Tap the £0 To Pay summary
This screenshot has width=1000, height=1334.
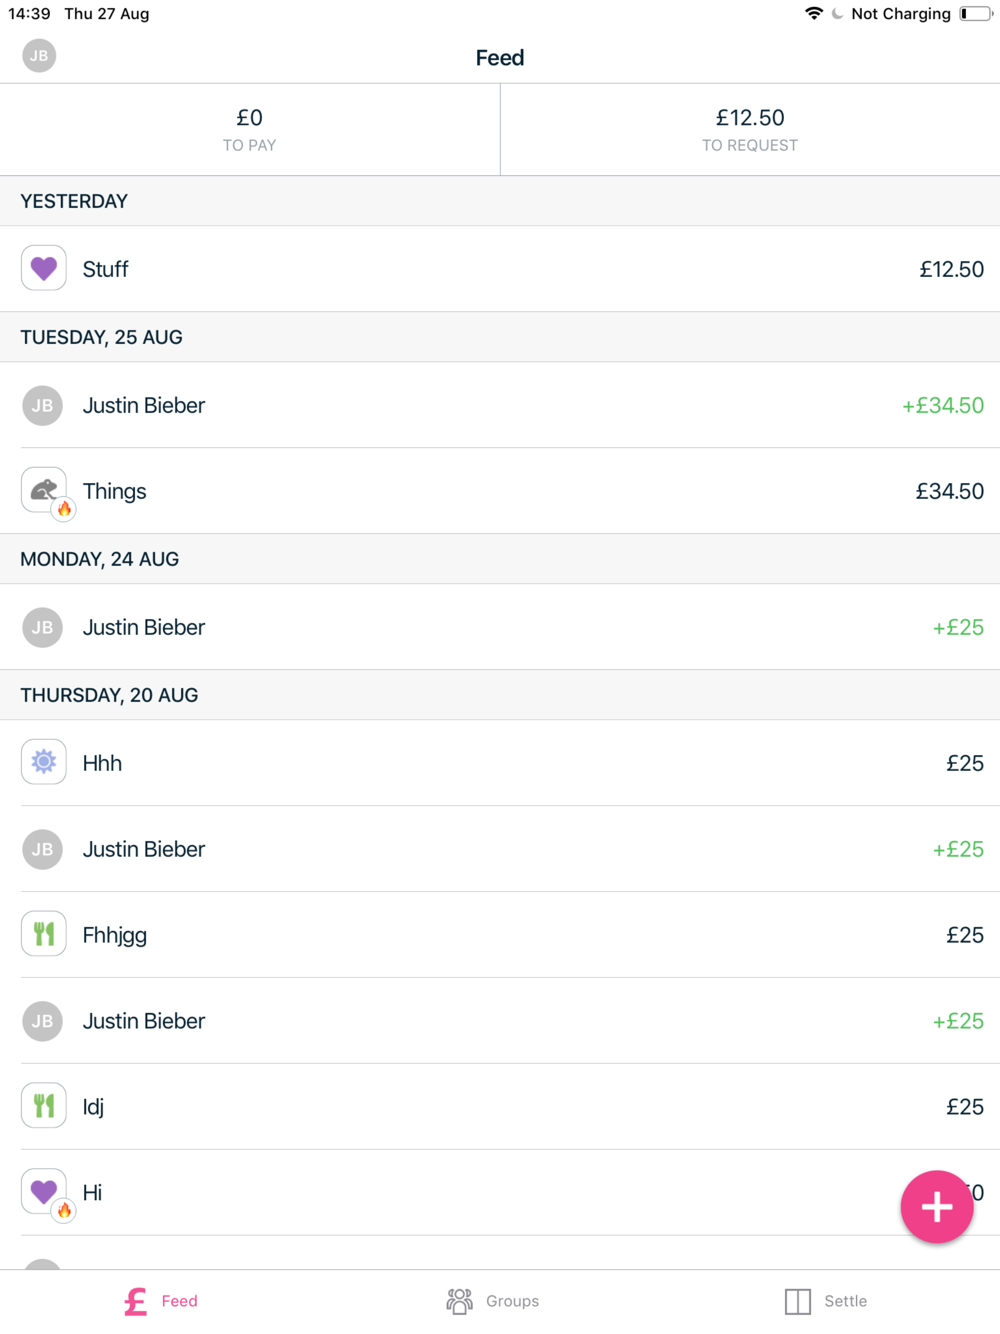tap(249, 130)
